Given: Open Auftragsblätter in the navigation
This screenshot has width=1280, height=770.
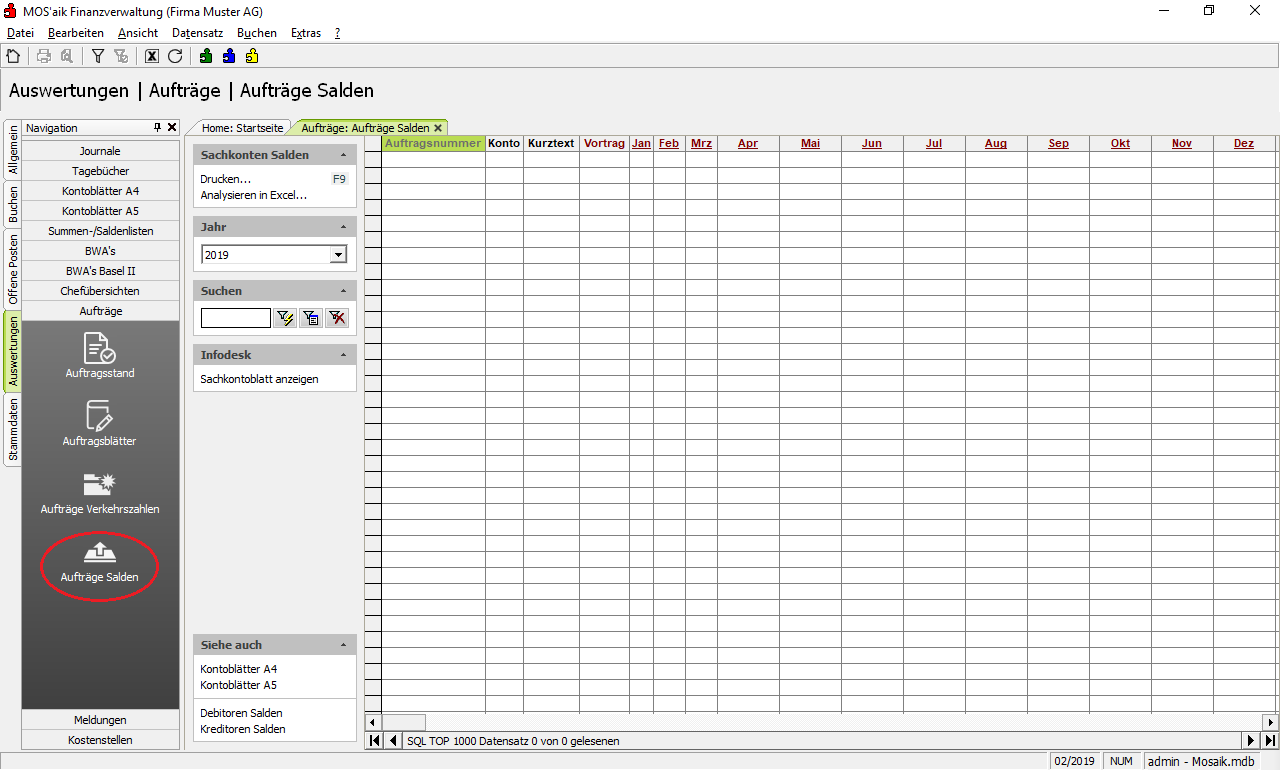Looking at the screenshot, I should 100,424.
